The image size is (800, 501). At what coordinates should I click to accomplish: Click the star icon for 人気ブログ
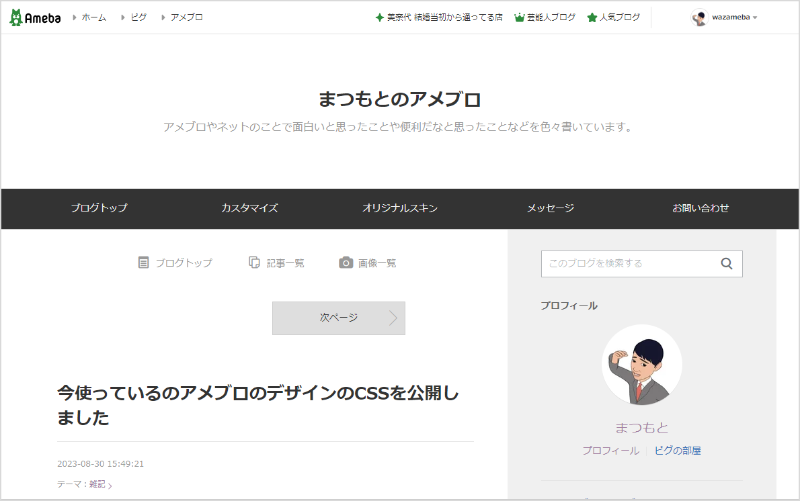592,18
